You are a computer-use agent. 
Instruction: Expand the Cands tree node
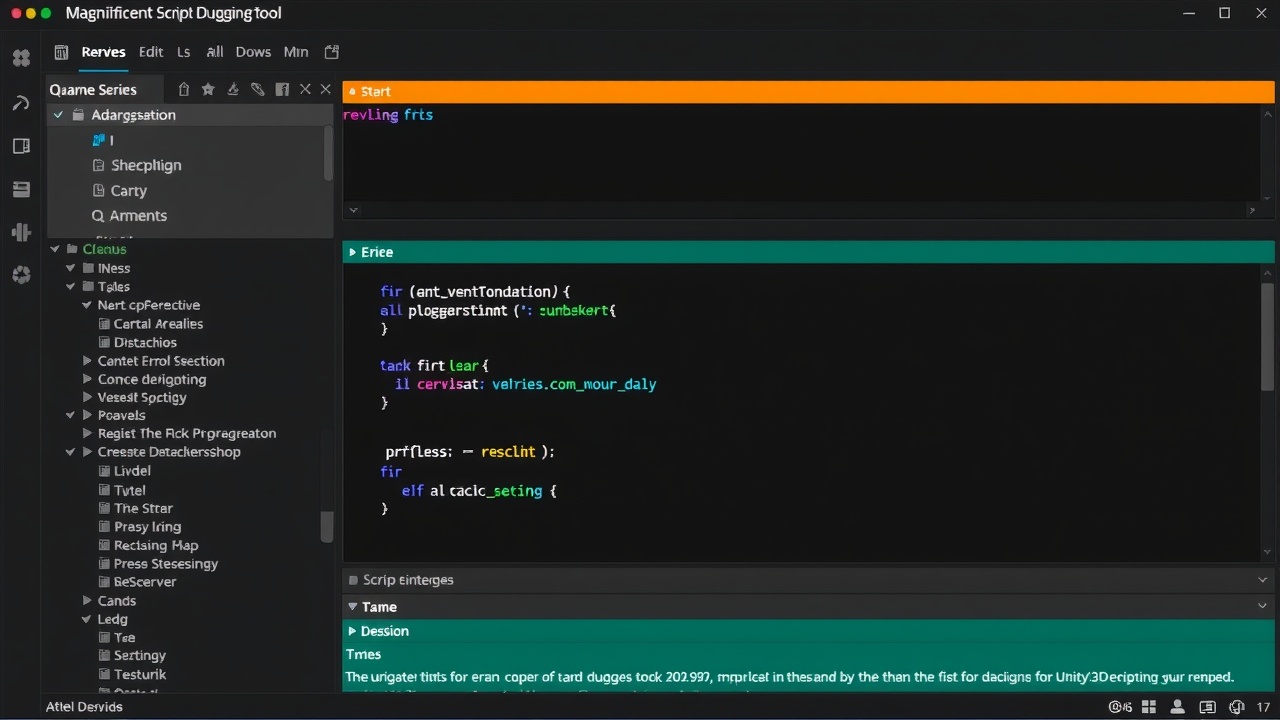coord(87,601)
